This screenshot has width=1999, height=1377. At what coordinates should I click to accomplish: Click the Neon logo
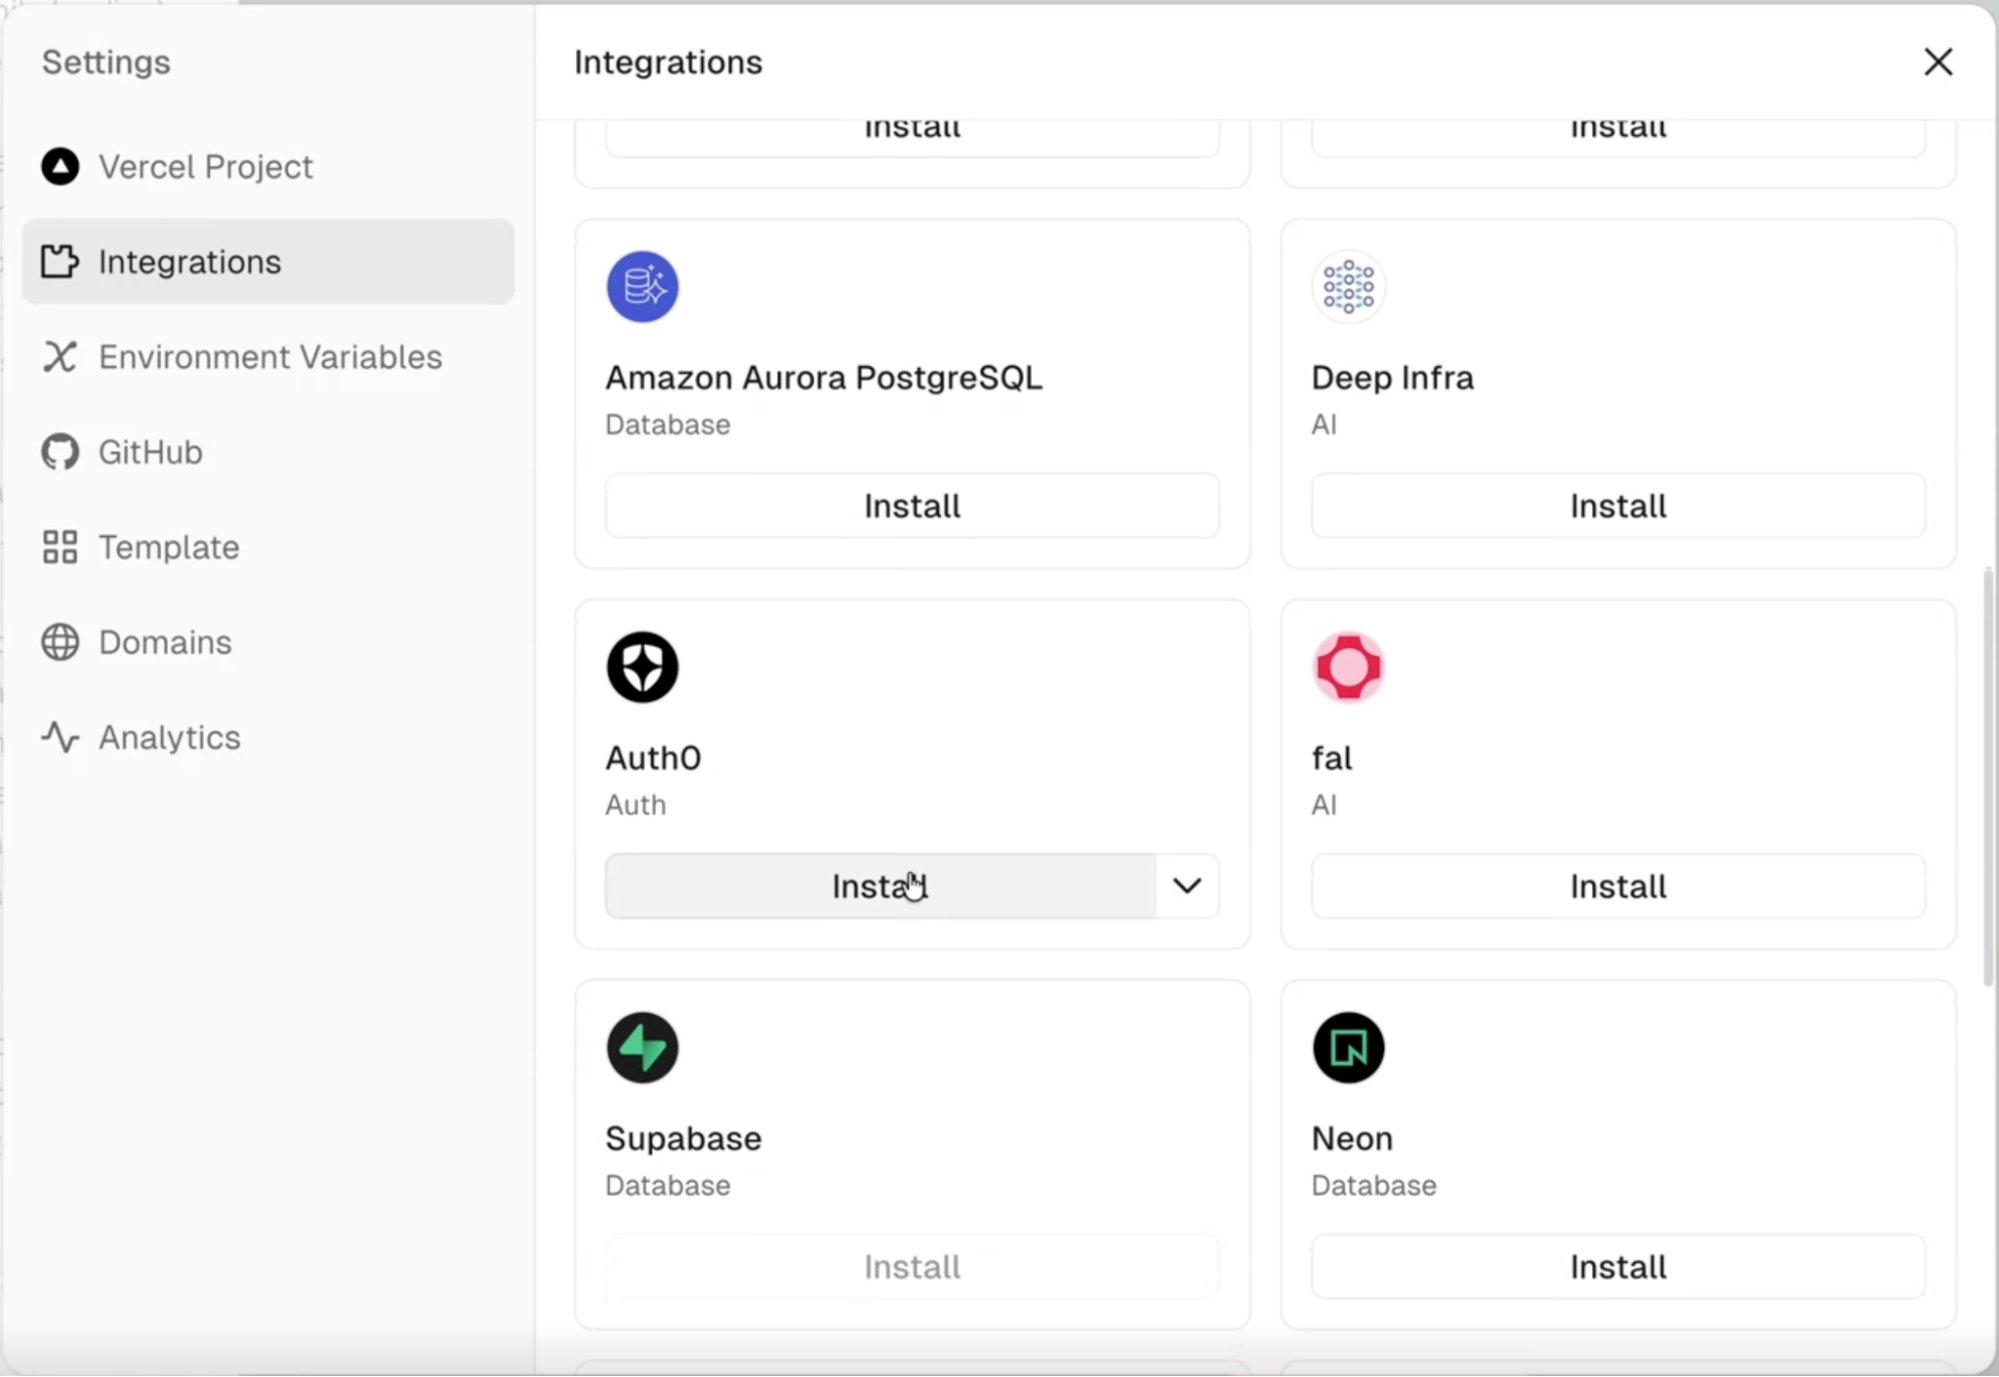[1348, 1048]
